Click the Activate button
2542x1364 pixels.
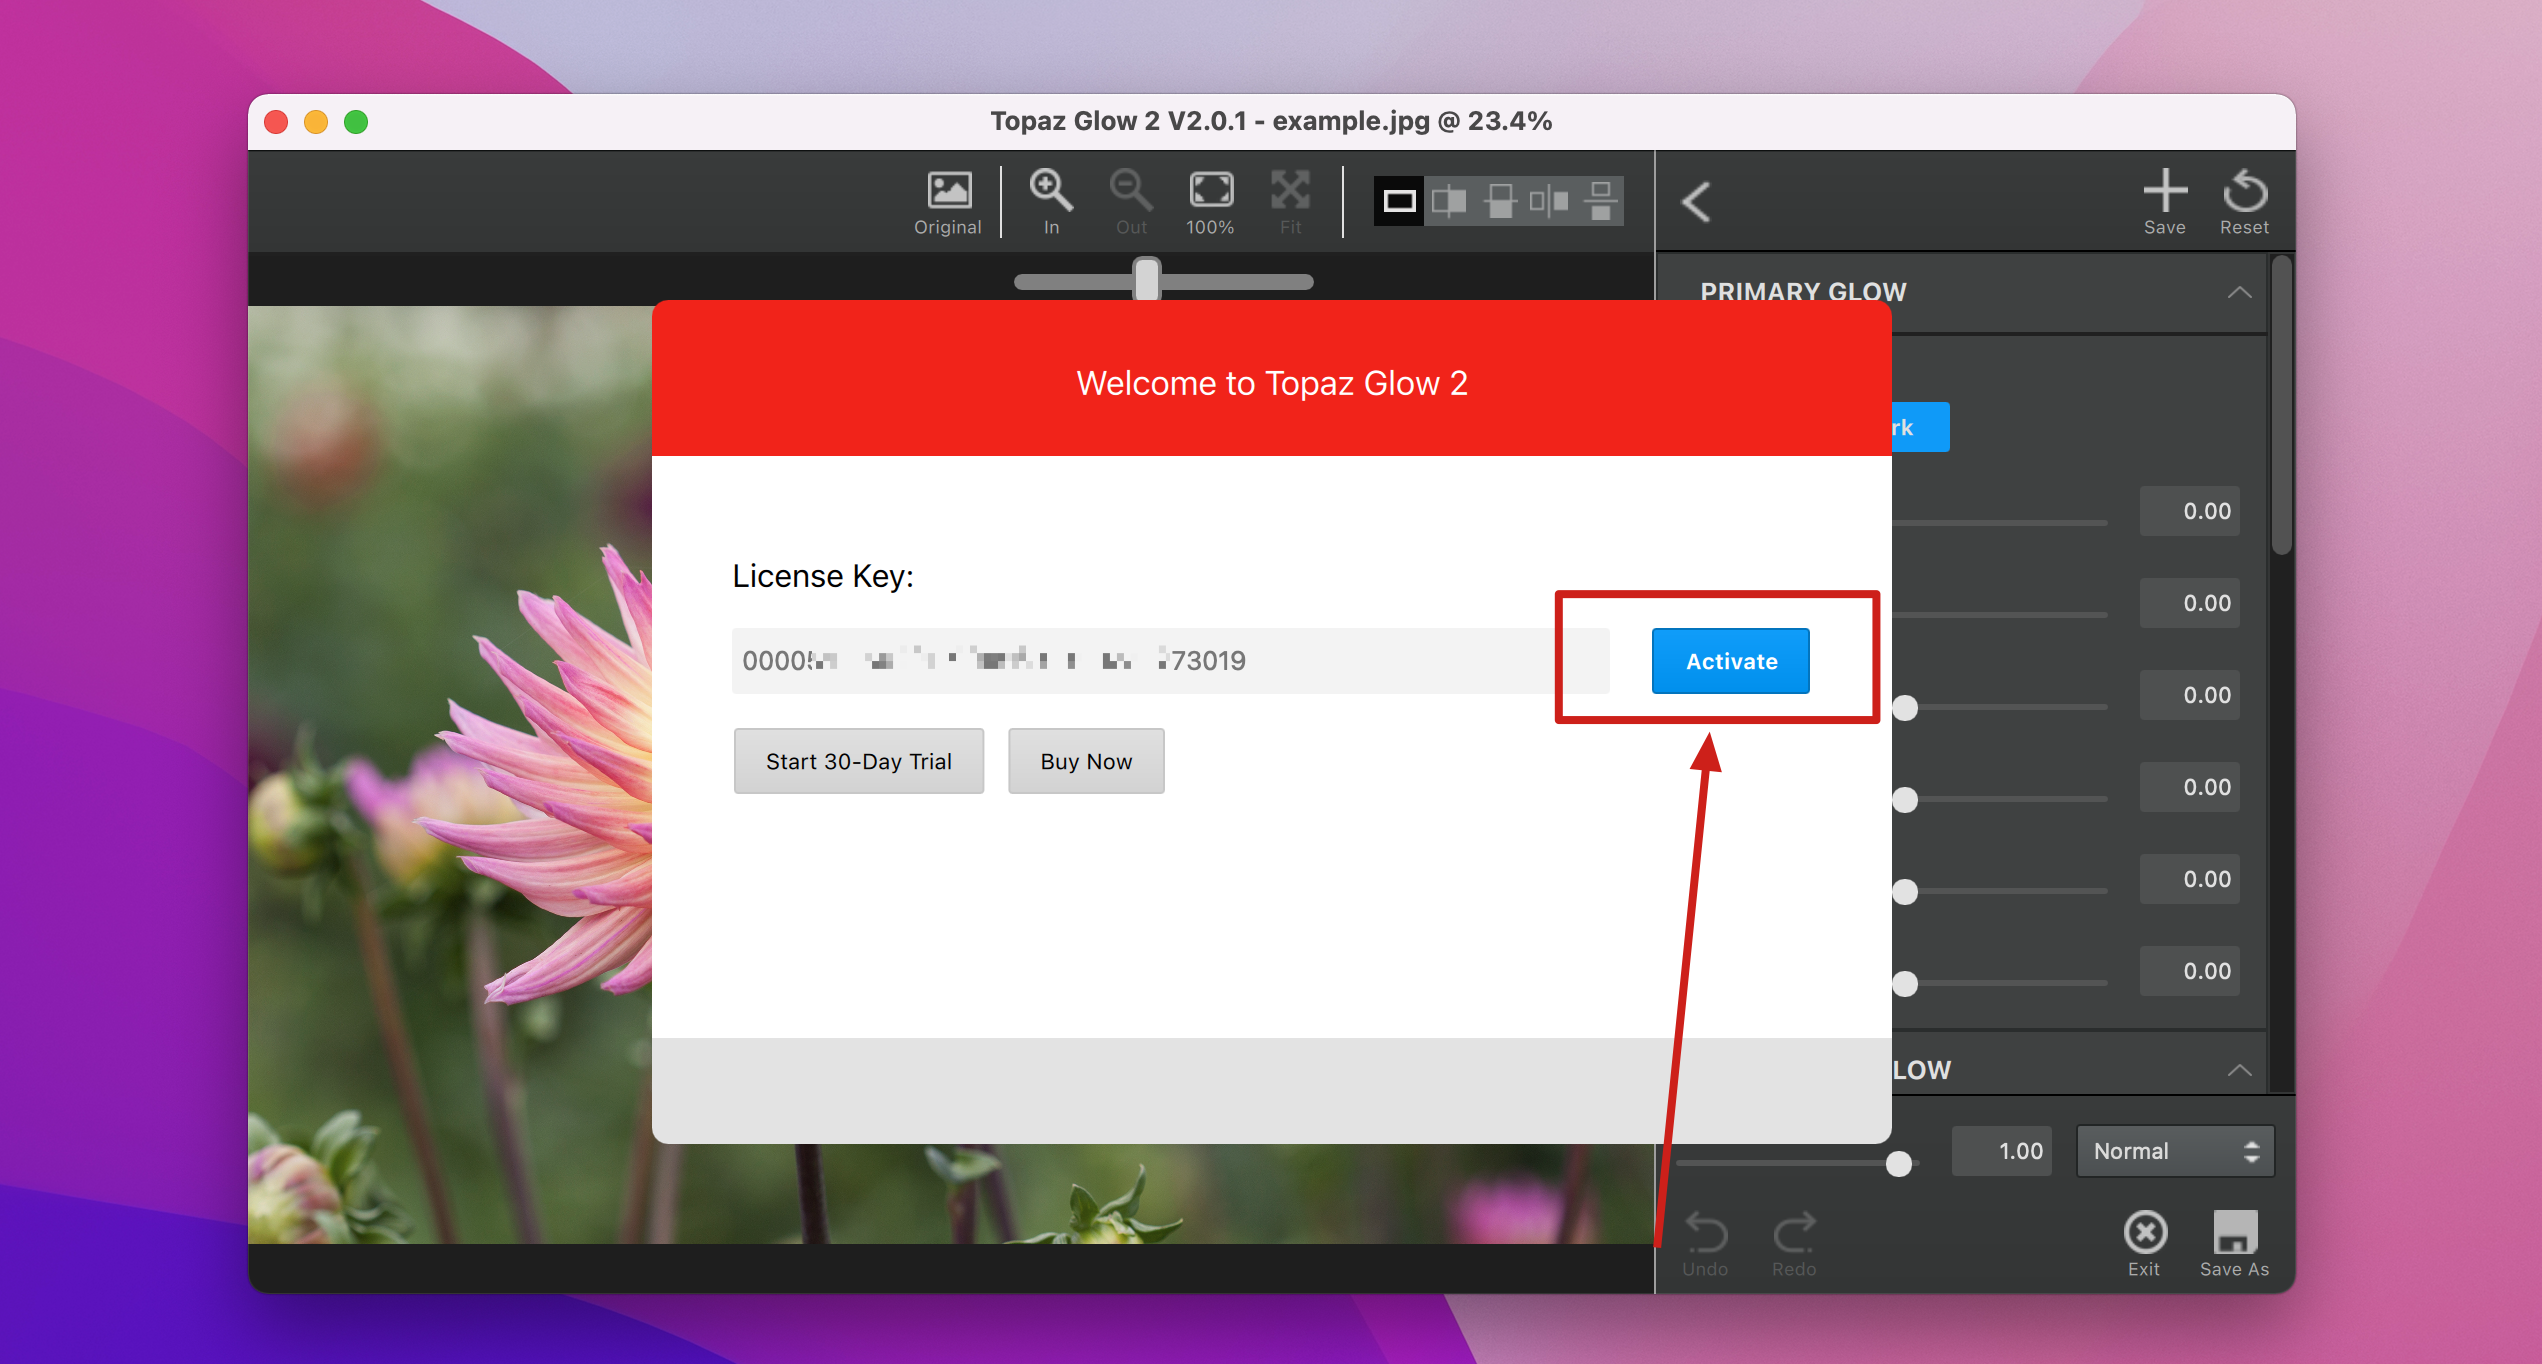point(1730,661)
